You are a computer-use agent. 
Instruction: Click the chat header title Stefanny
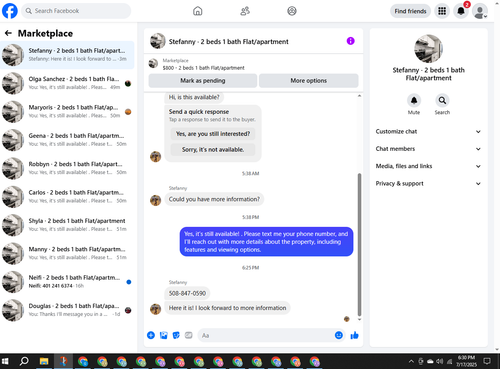click(228, 42)
